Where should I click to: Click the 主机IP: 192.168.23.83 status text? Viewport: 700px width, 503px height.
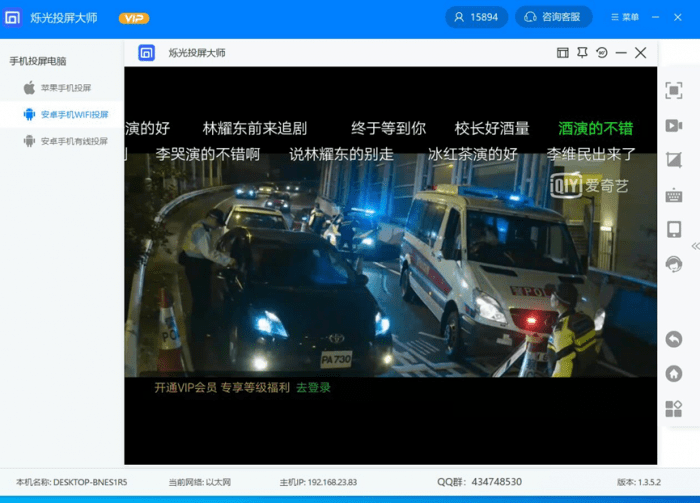[x=318, y=482]
